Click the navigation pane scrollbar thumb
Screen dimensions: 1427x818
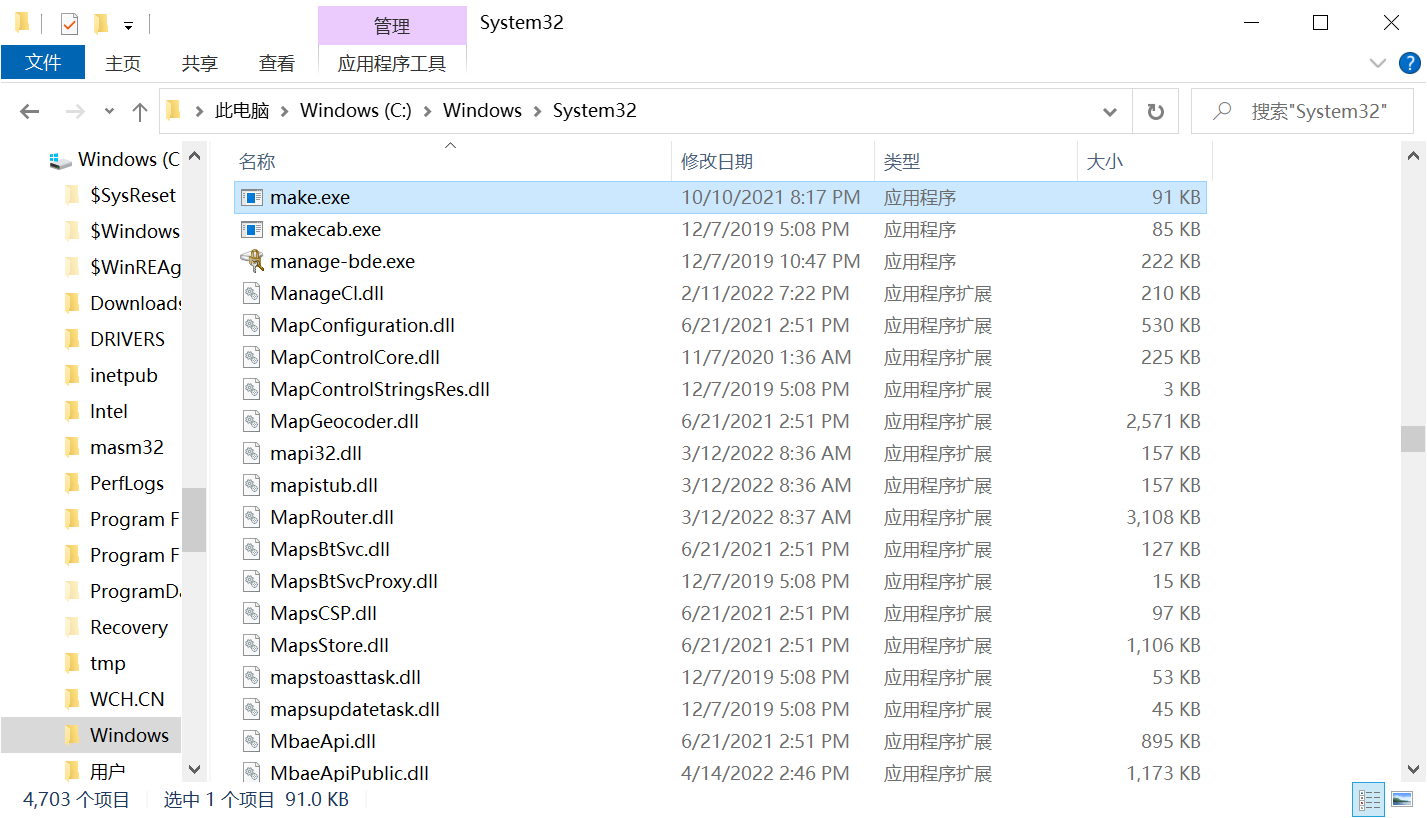[194, 520]
